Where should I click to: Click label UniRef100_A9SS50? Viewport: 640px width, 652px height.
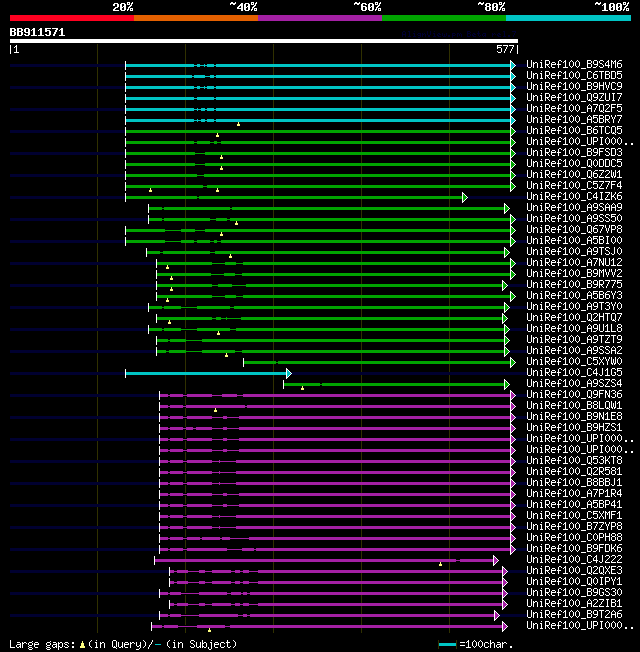pos(574,219)
